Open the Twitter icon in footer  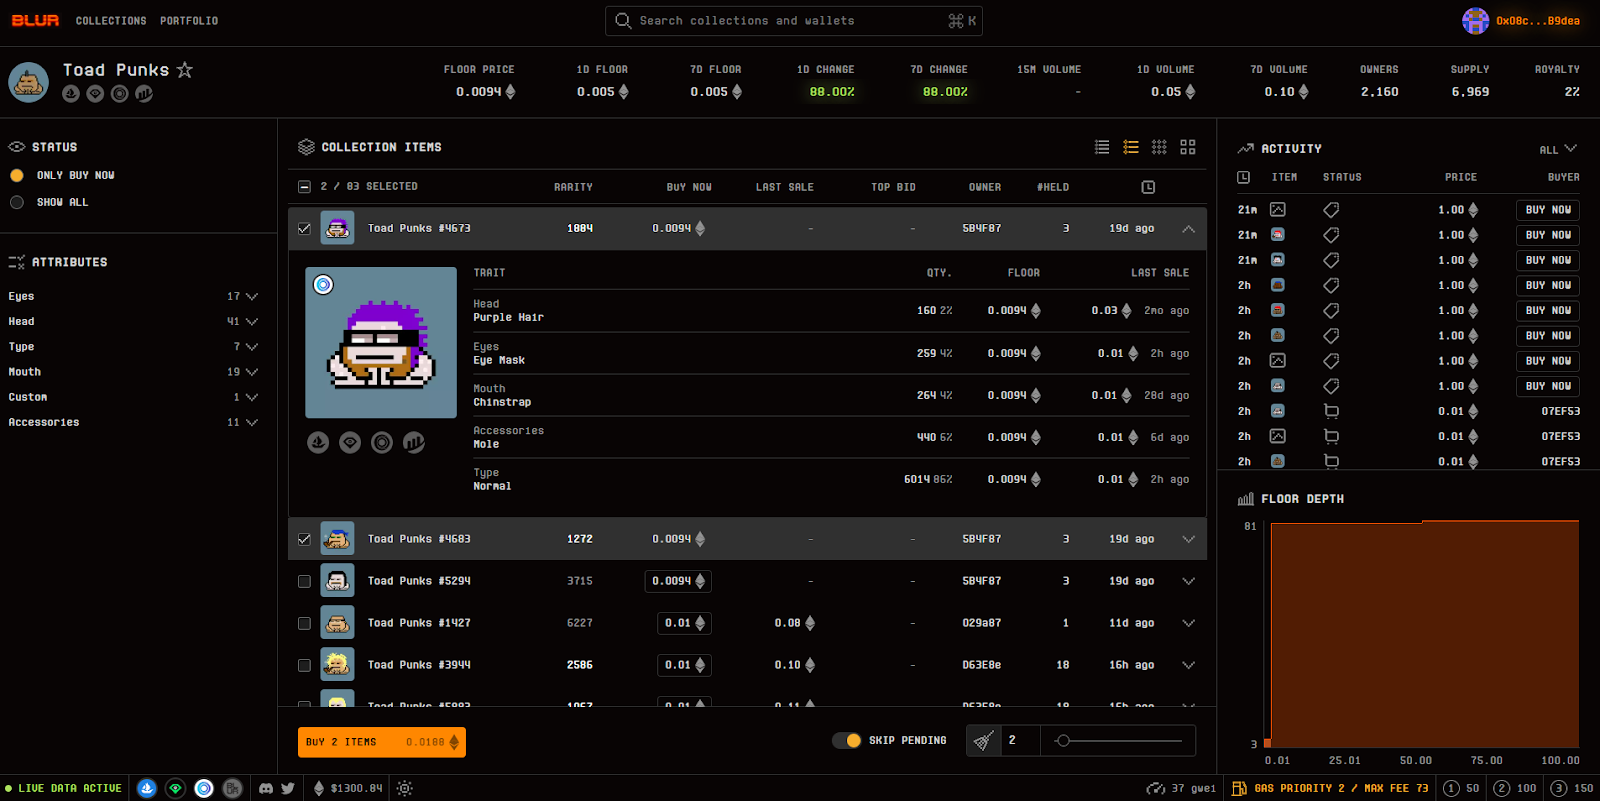288,788
